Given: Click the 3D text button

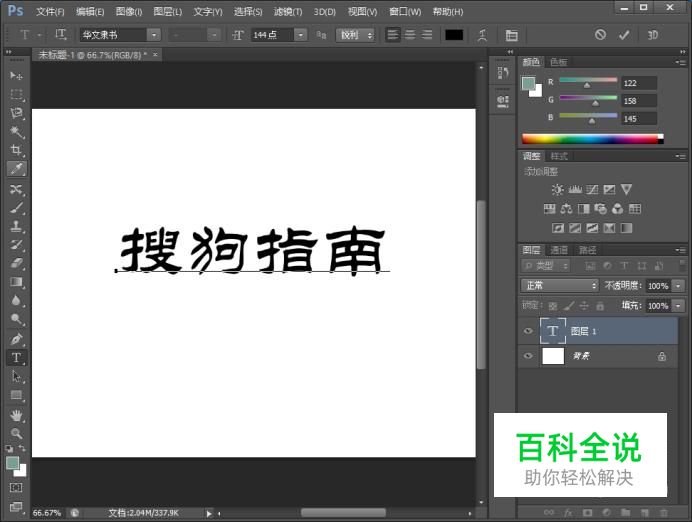Looking at the screenshot, I should 653,35.
